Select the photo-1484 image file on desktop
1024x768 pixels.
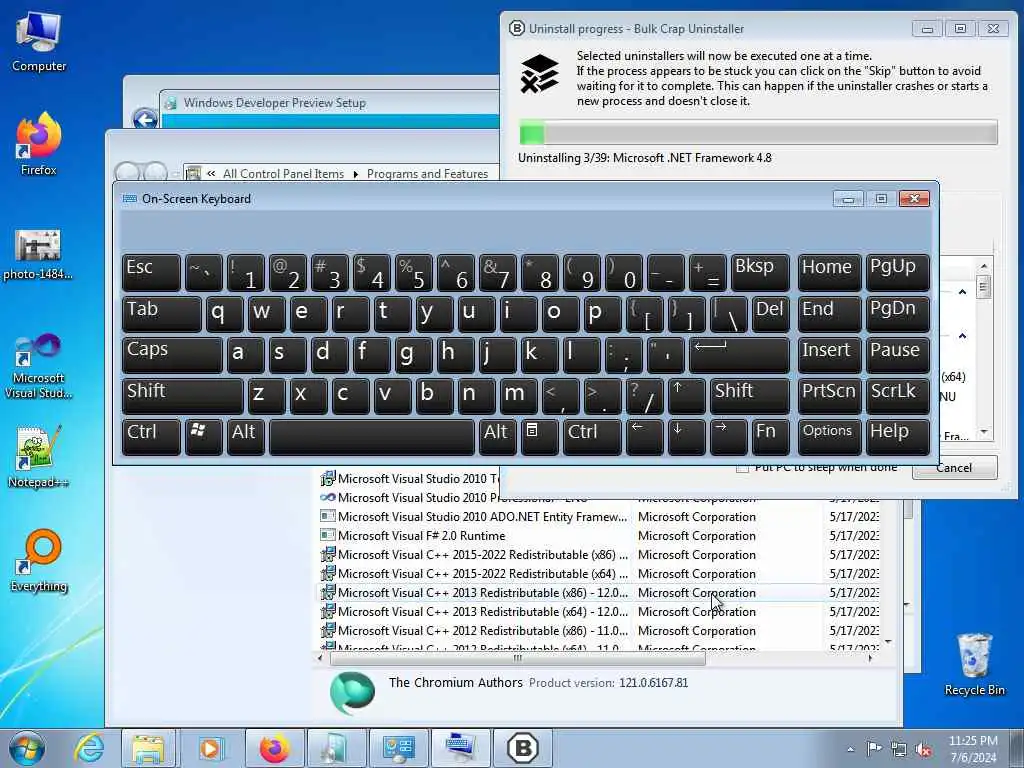click(x=38, y=253)
